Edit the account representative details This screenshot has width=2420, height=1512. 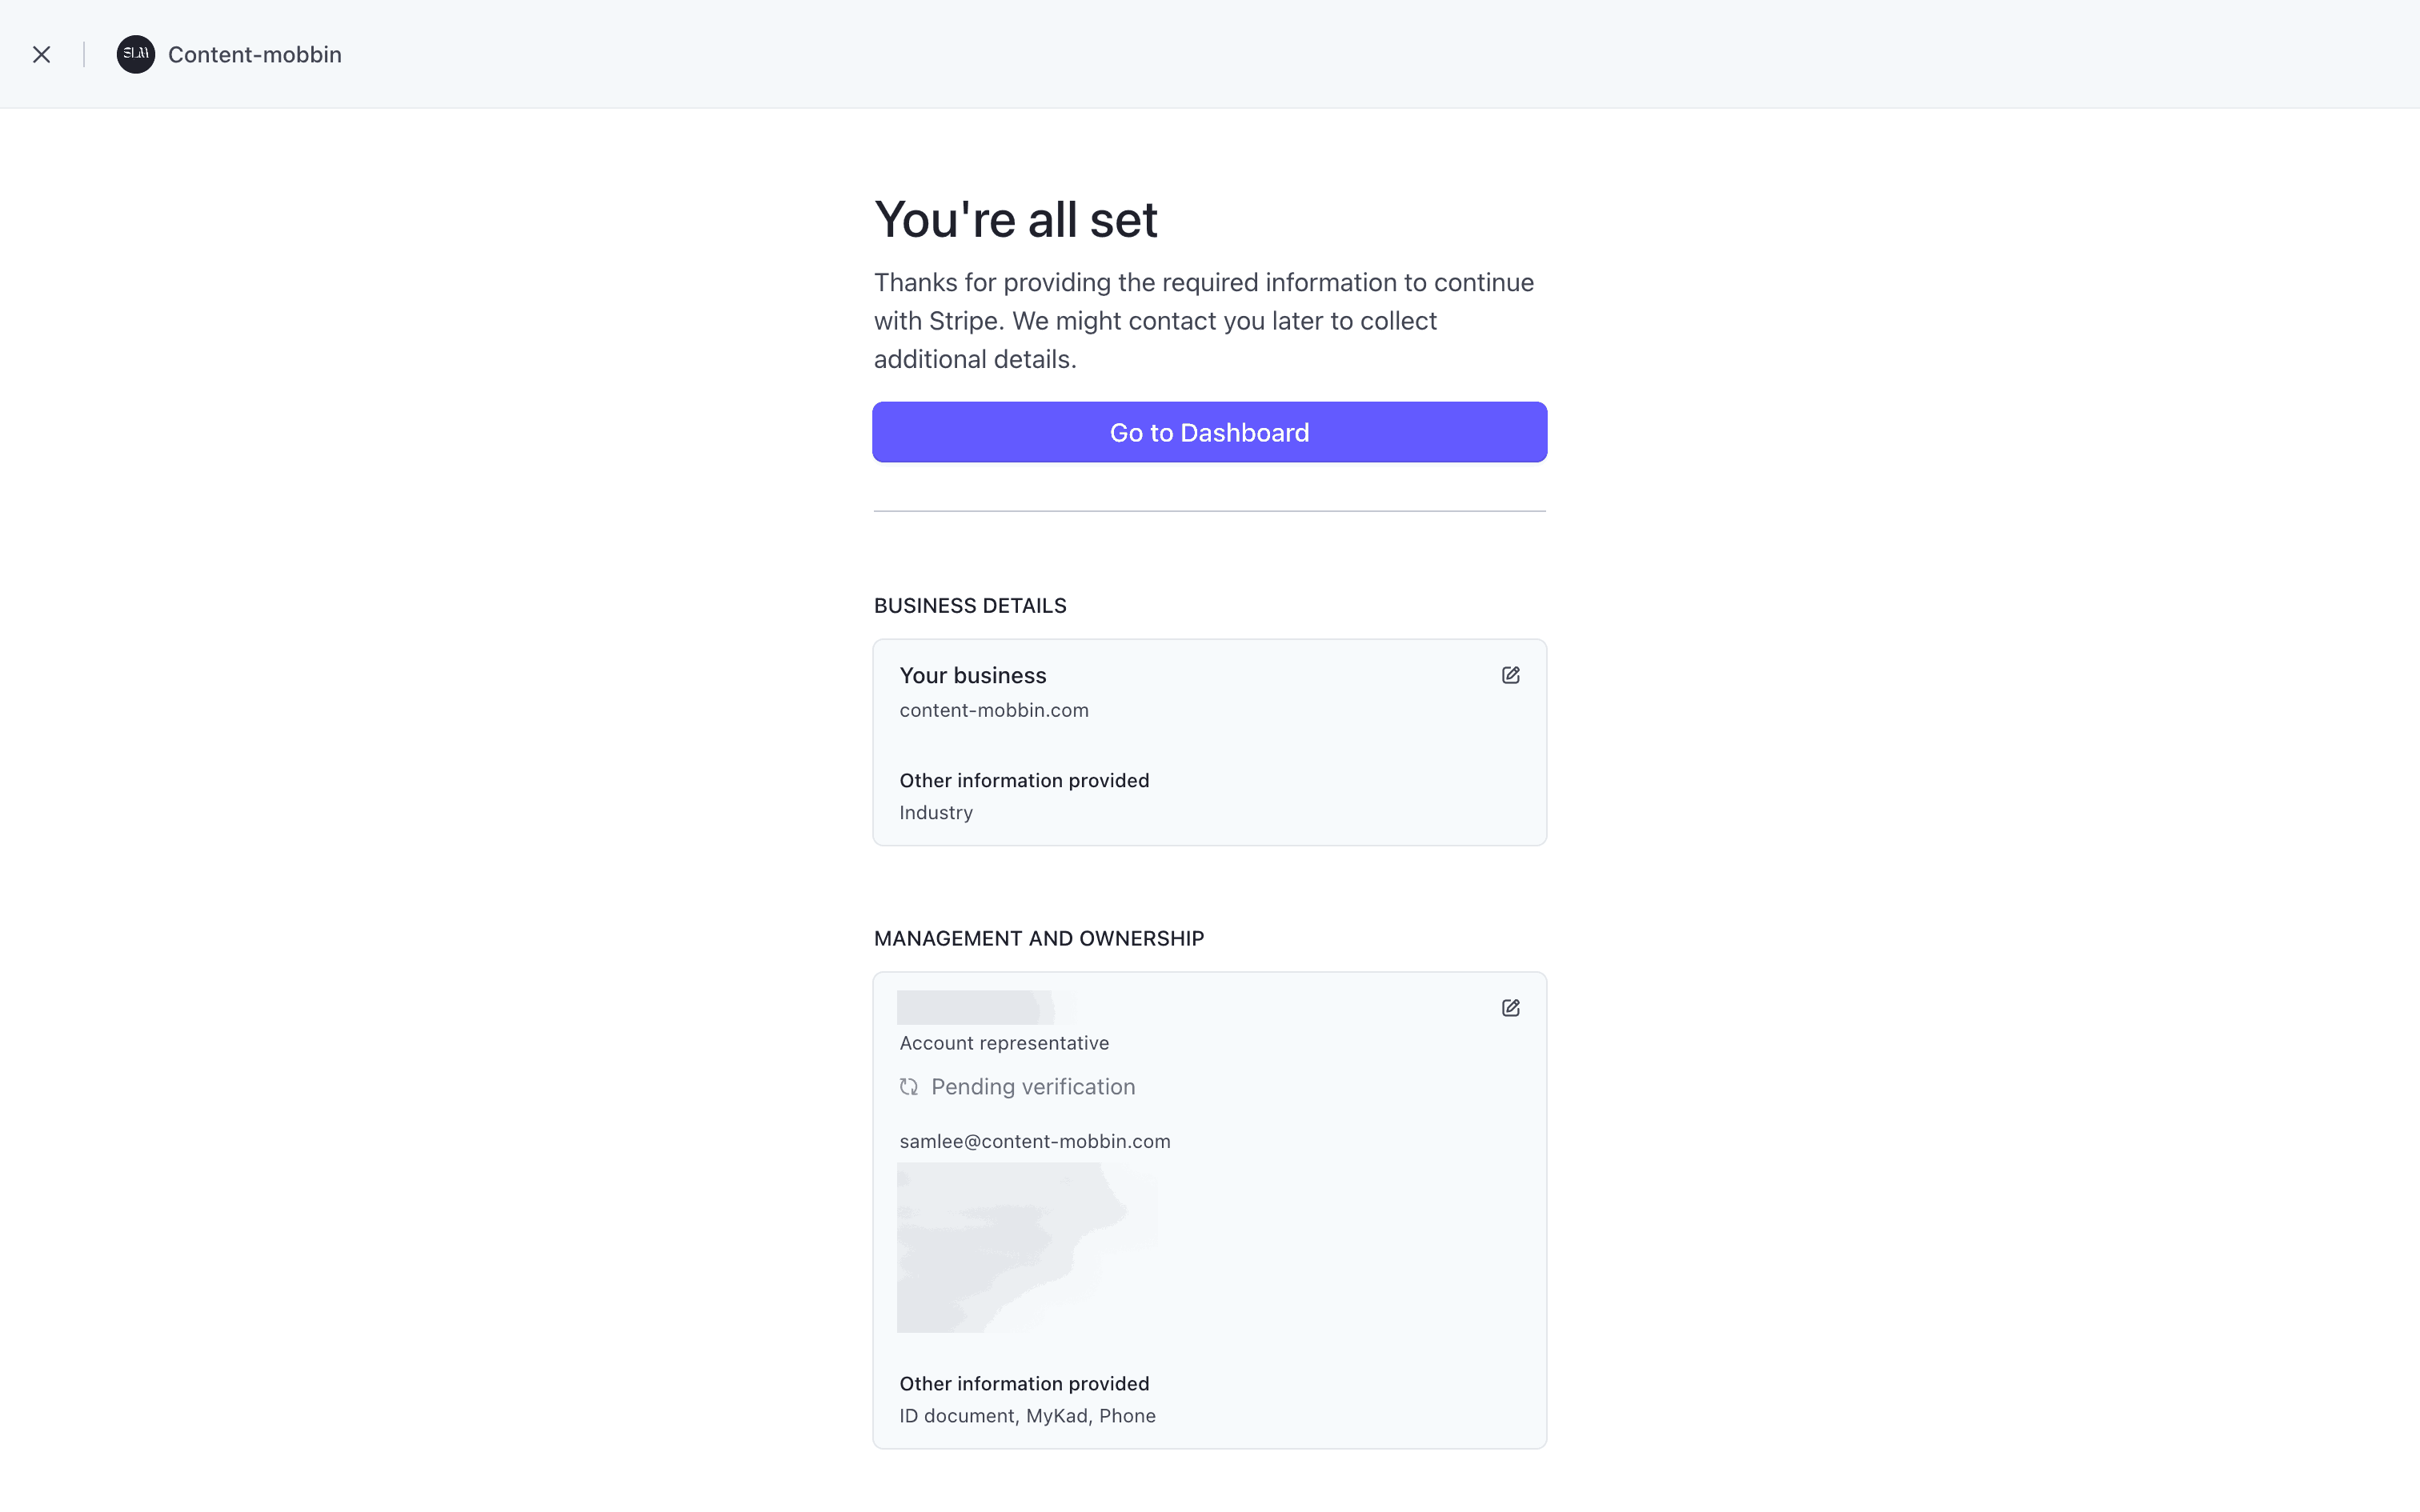pyautogui.click(x=1510, y=1008)
